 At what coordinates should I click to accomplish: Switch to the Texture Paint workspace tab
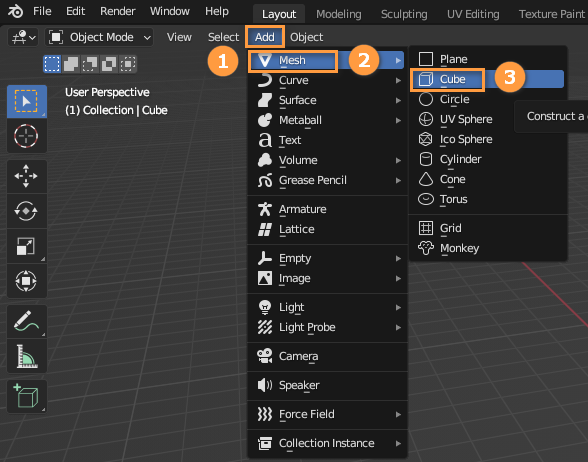[x=551, y=14]
